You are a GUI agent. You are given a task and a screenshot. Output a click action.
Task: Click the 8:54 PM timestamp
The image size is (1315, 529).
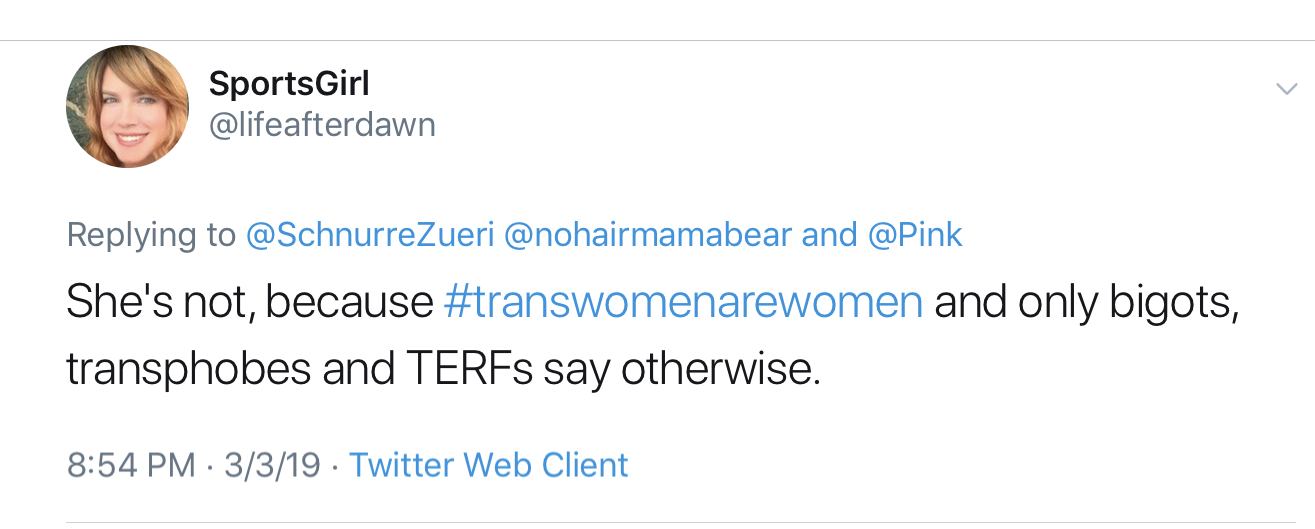point(130,465)
